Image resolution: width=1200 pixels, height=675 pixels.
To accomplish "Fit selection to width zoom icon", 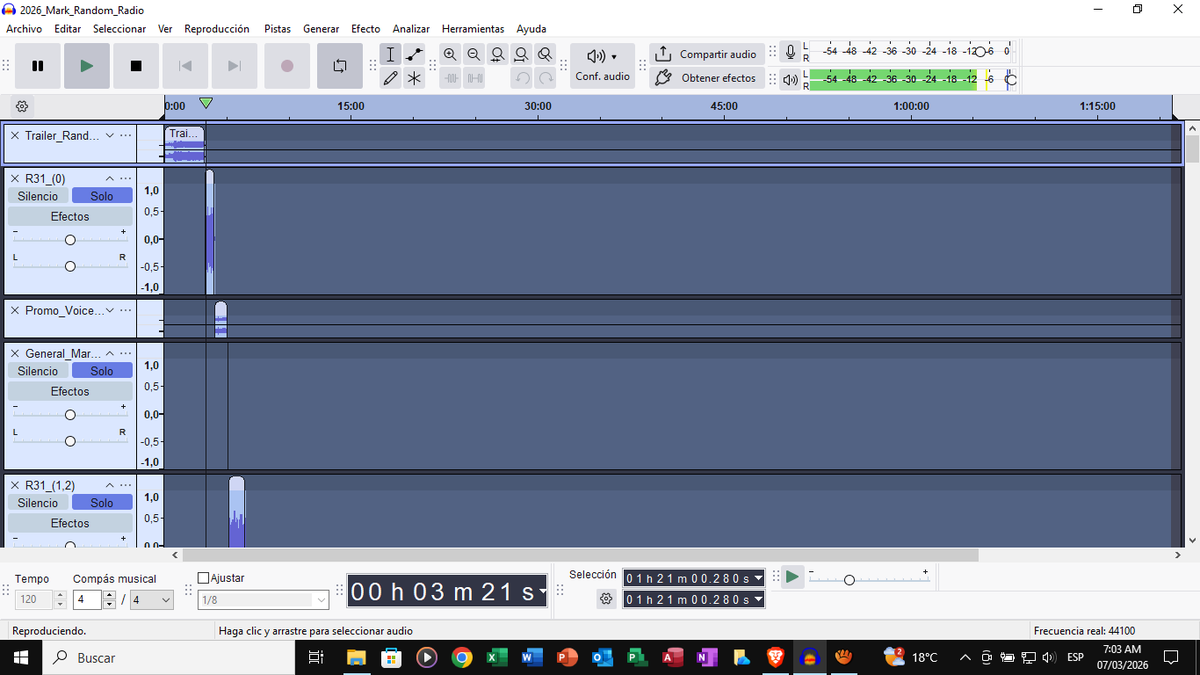I will pyautogui.click(x=497, y=54).
